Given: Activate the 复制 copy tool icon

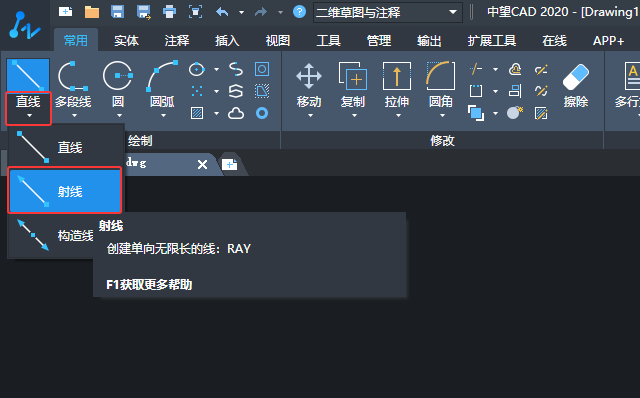Looking at the screenshot, I should tap(353, 76).
